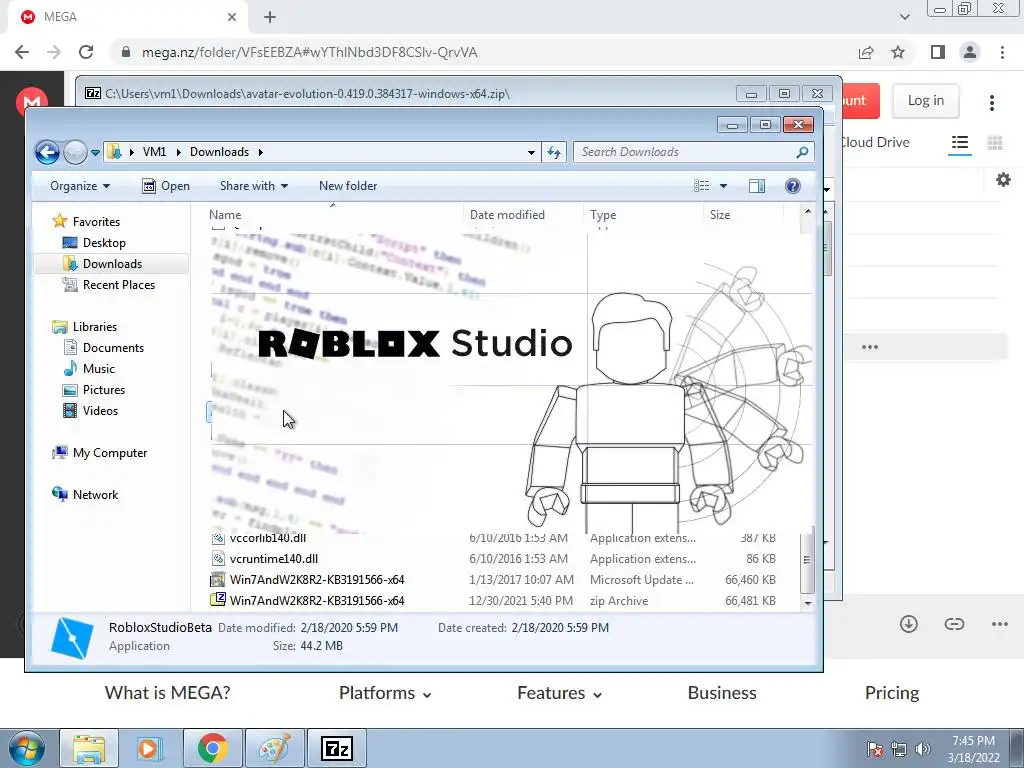Open the Chrome profile avatar menu

point(970,52)
